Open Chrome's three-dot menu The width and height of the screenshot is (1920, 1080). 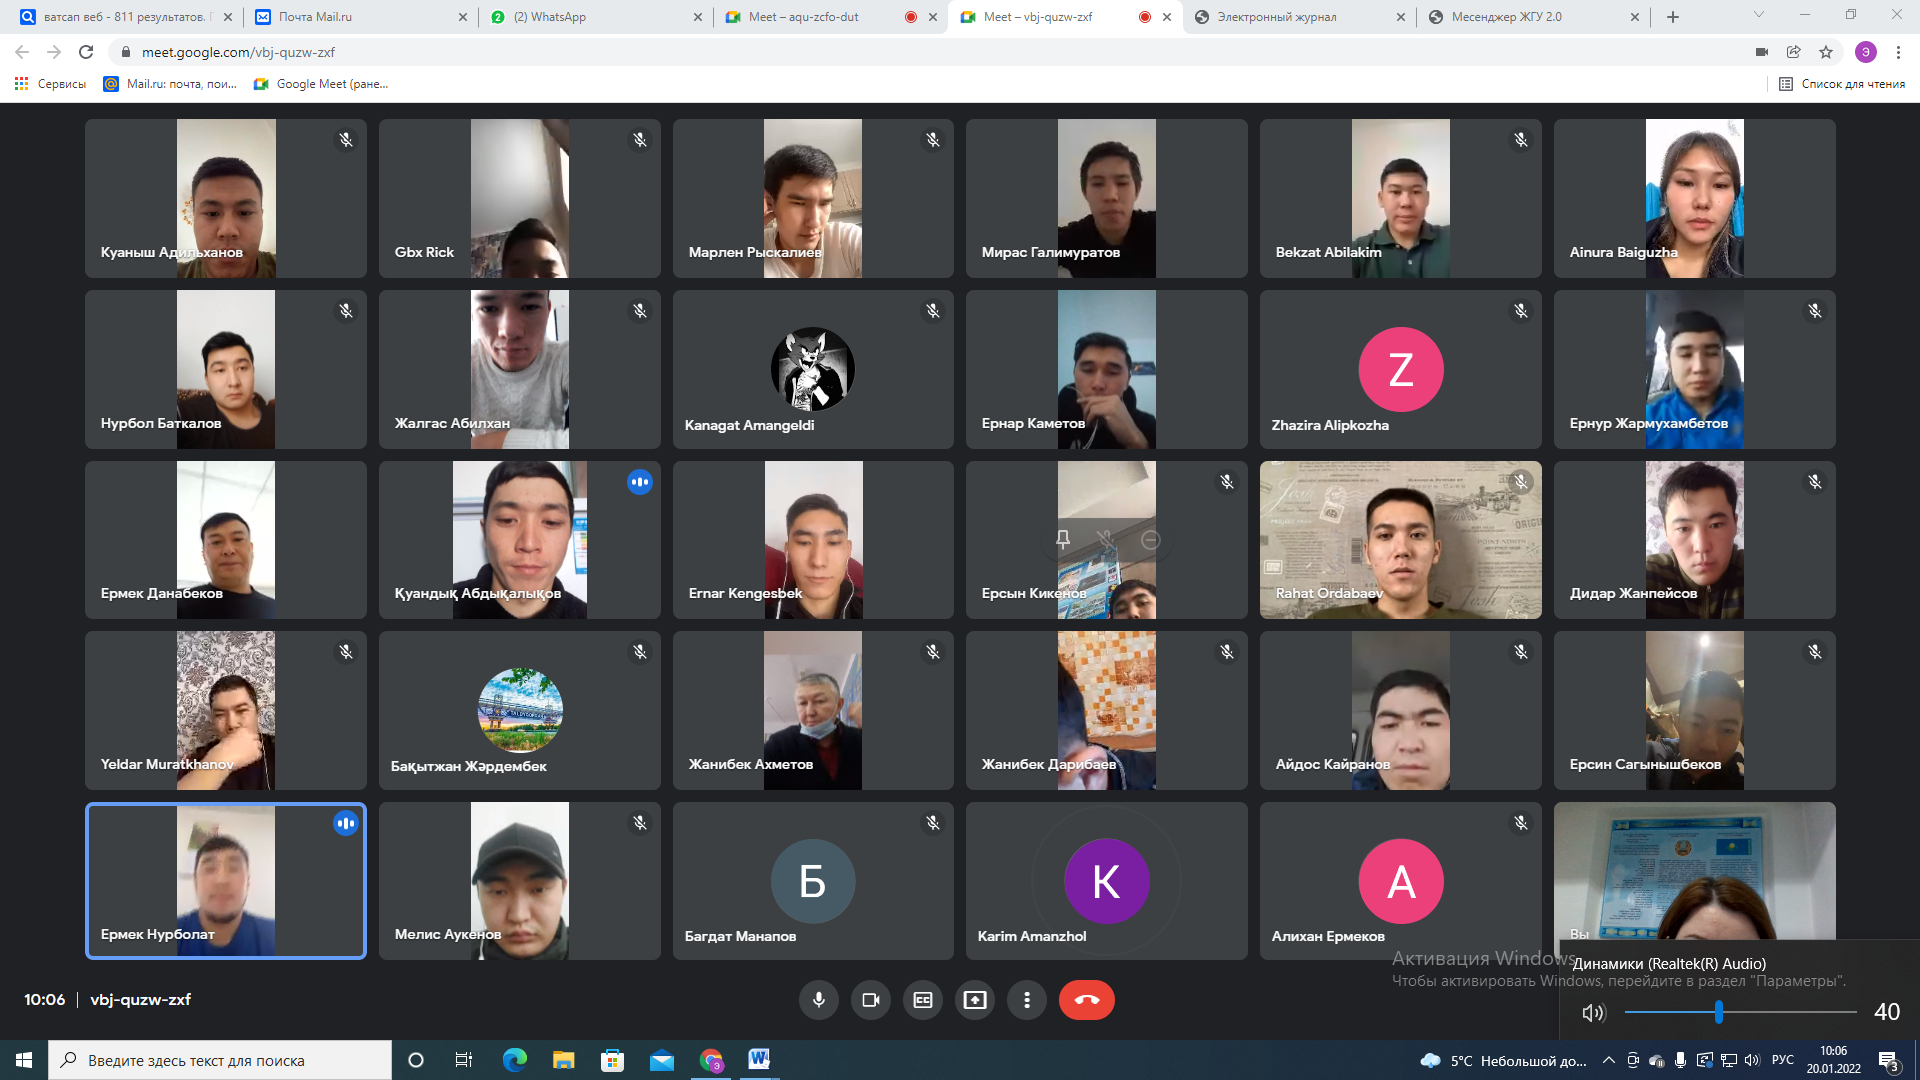click(x=1898, y=52)
